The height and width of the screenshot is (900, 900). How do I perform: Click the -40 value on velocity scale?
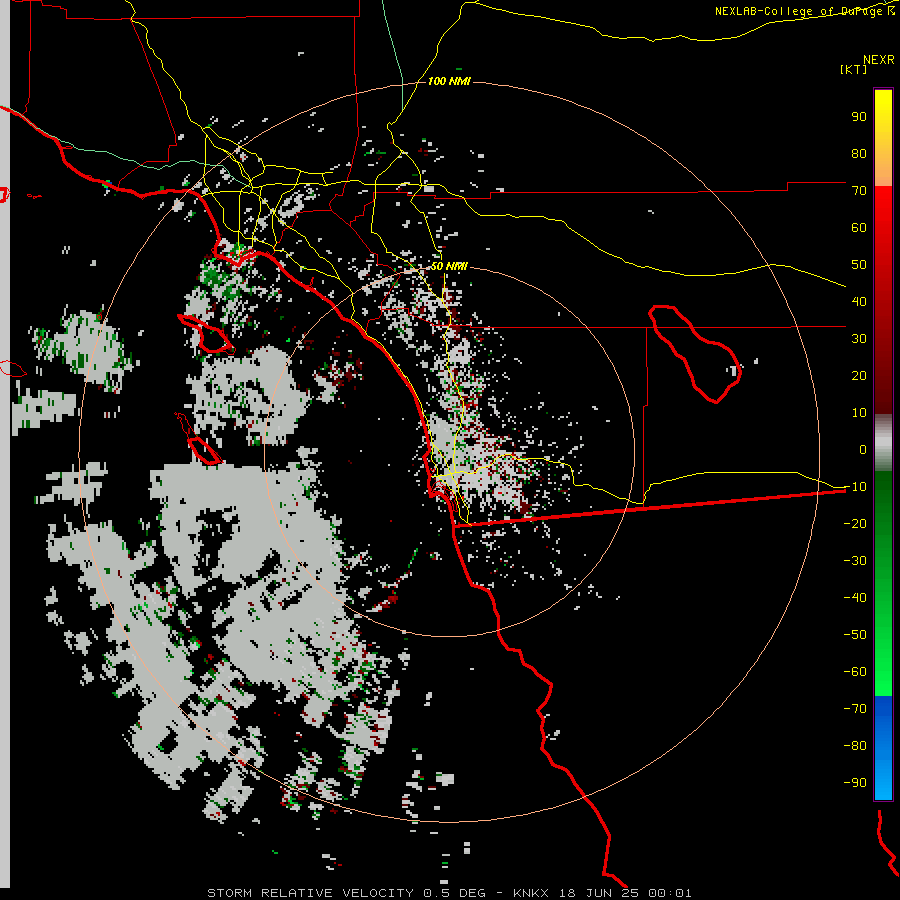(x=855, y=598)
